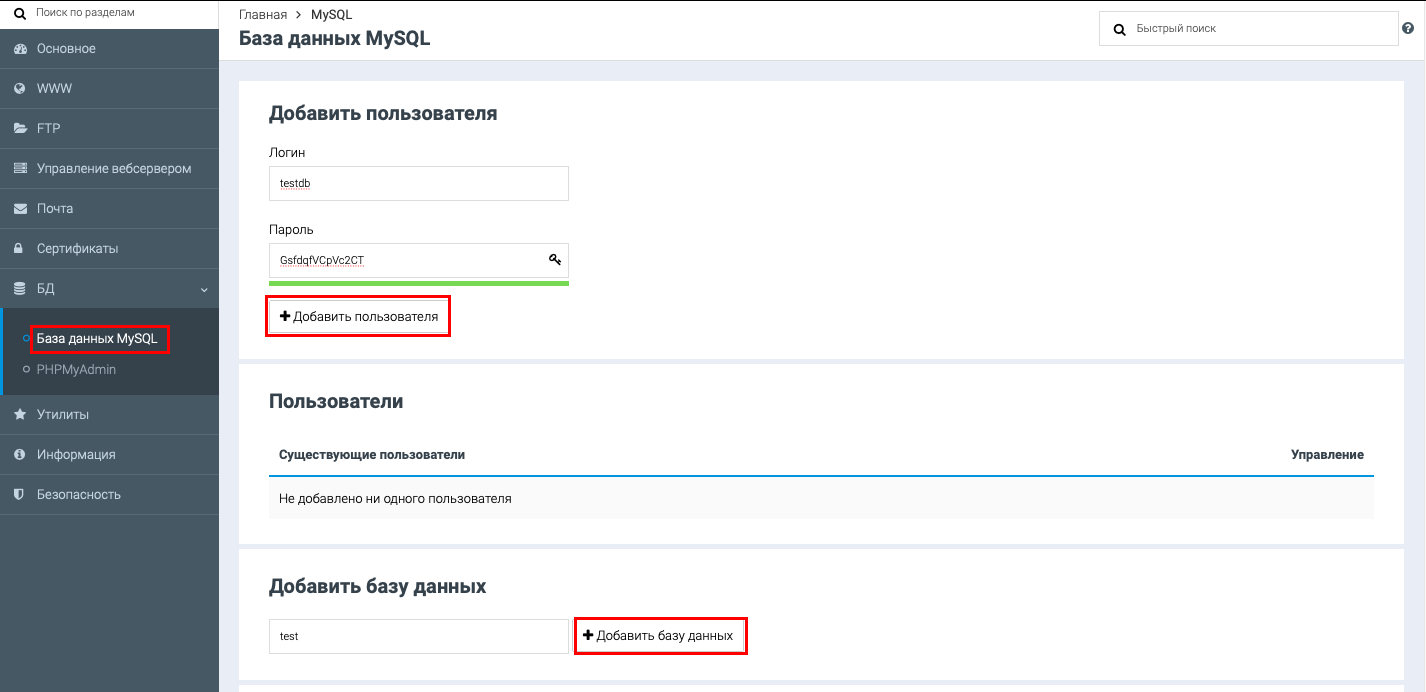The height and width of the screenshot is (692, 1426).
Task: Collapse the БД section chevron
Action: (x=204, y=290)
